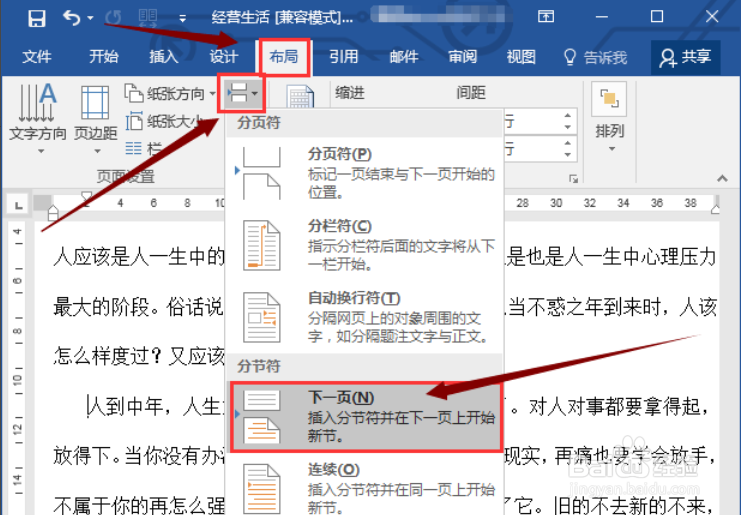Decrease the lower spacing spinner value
The image size is (741, 515).
point(568,154)
